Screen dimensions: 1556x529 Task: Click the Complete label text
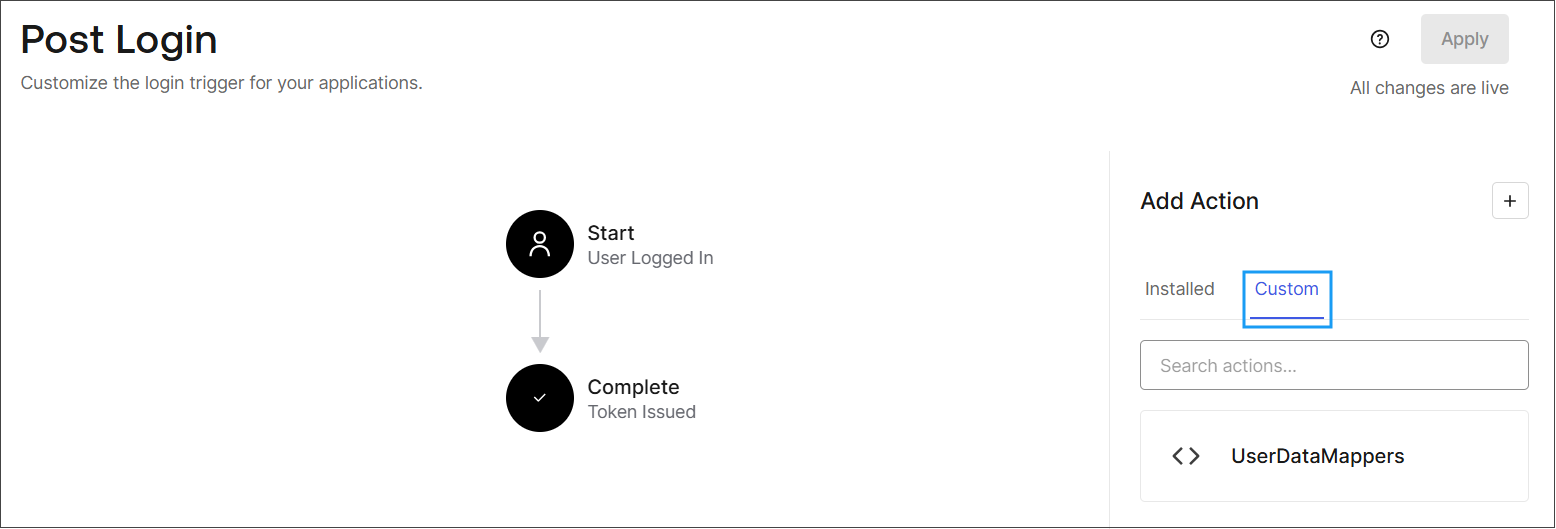[633, 387]
